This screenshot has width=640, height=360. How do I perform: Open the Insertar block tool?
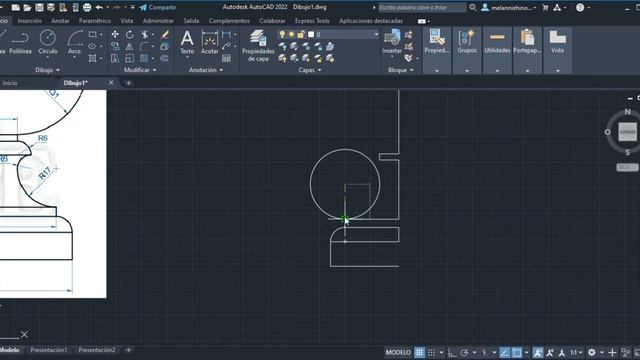[x=392, y=42]
